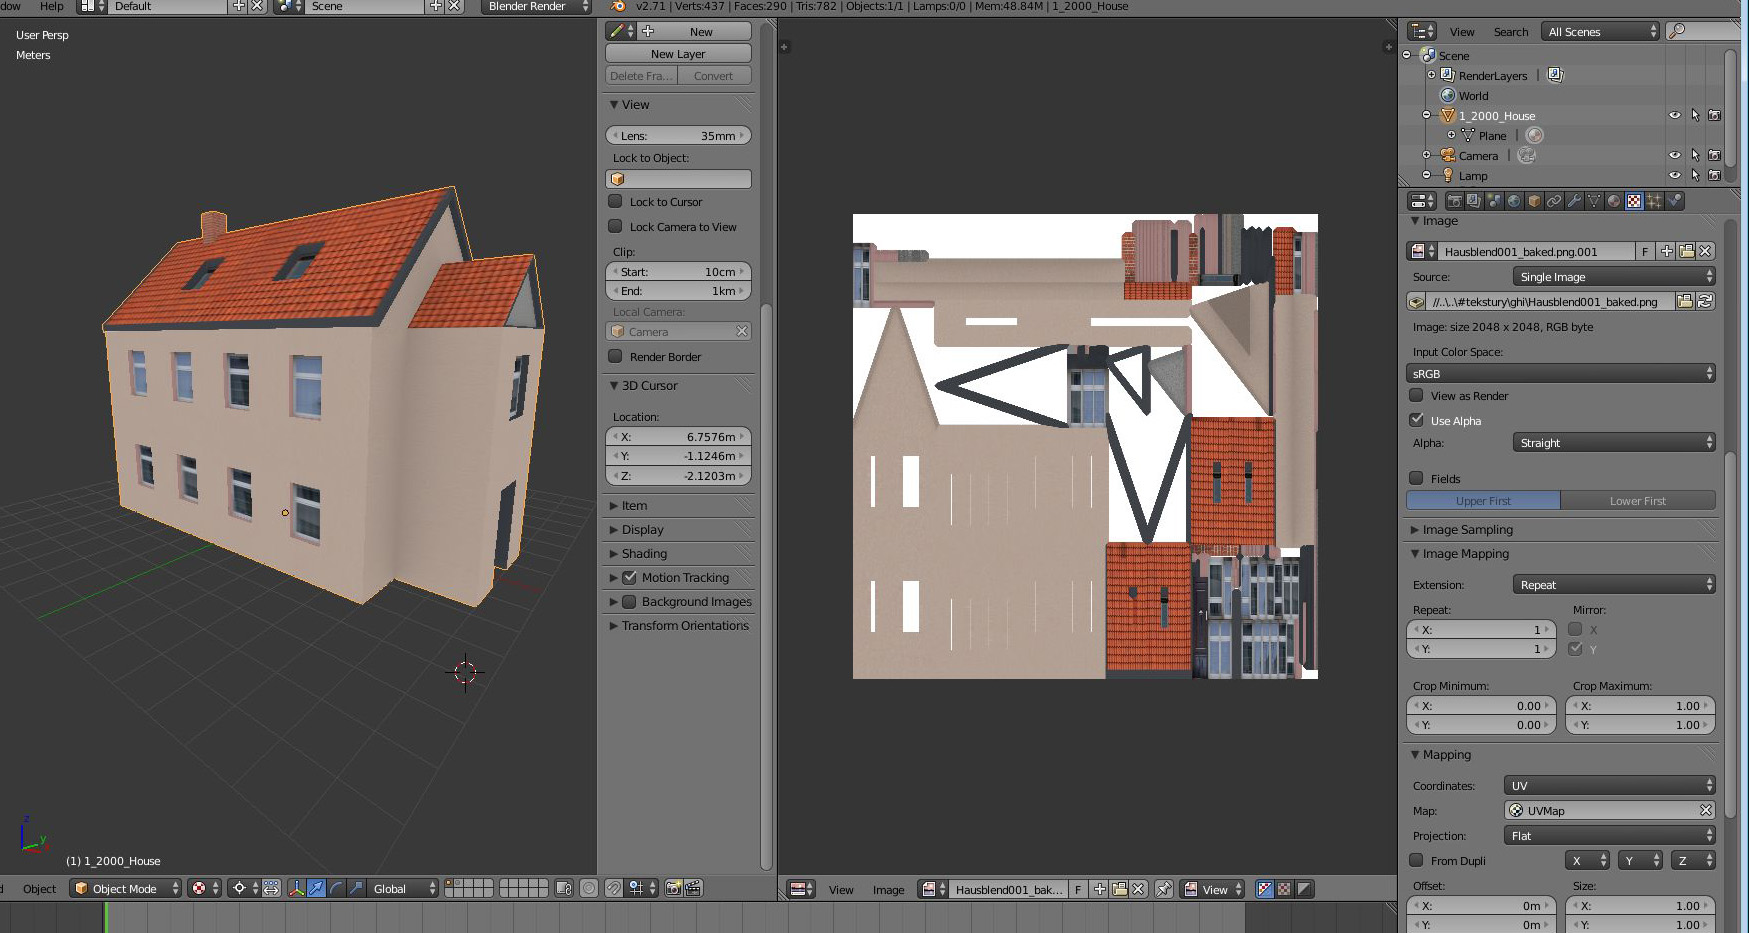The width and height of the screenshot is (1749, 933).
Task: Switch to the World properties tab
Action: [1514, 201]
